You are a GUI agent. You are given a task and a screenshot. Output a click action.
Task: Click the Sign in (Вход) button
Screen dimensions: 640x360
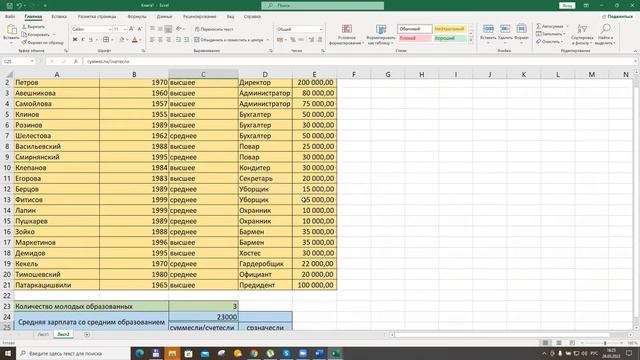coord(567,5)
